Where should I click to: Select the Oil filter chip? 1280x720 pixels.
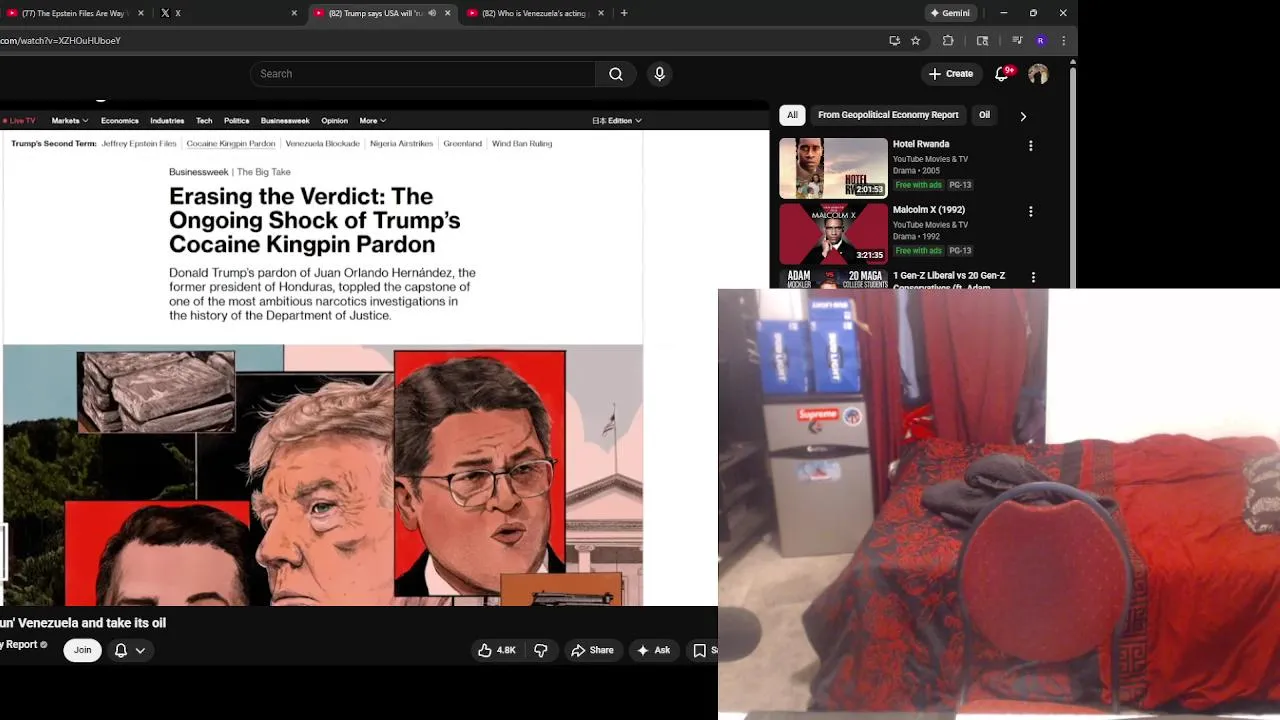point(984,115)
